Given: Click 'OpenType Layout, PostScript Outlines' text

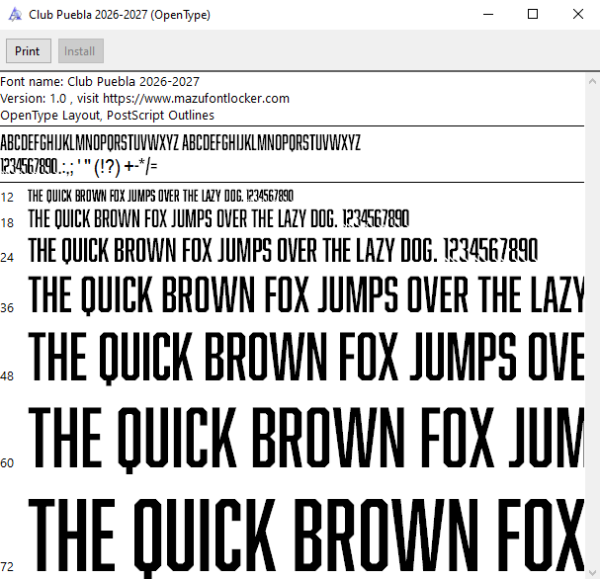Looking at the screenshot, I should [107, 115].
